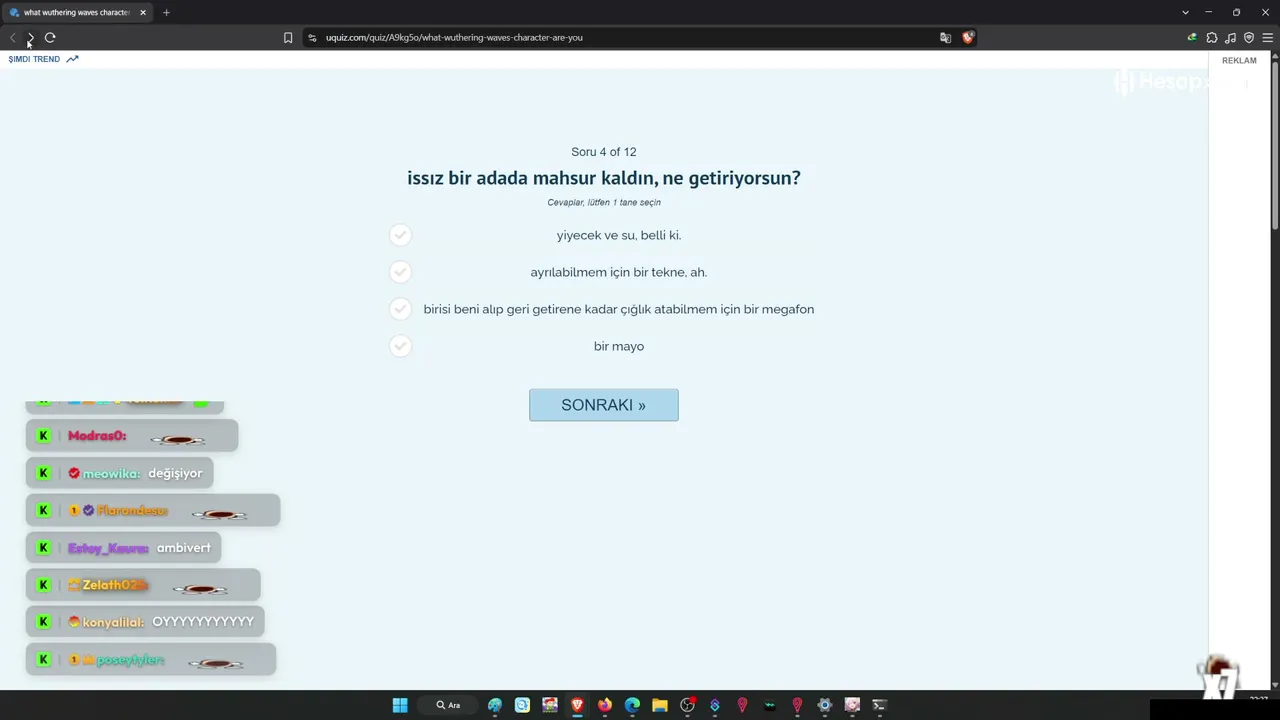Click the 'Soru 4 of 12' progress text

[604, 152]
